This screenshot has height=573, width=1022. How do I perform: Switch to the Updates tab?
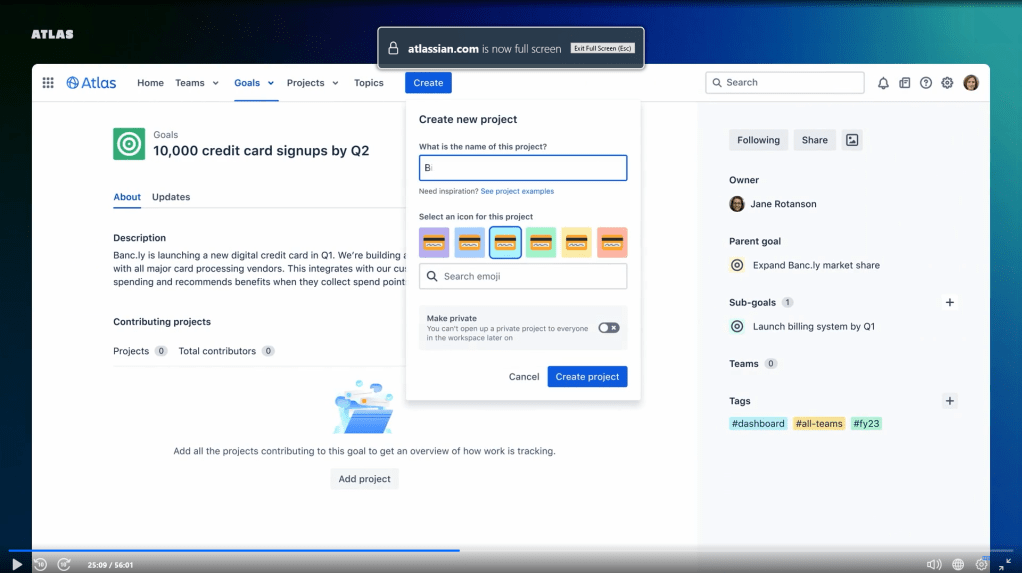coord(171,197)
